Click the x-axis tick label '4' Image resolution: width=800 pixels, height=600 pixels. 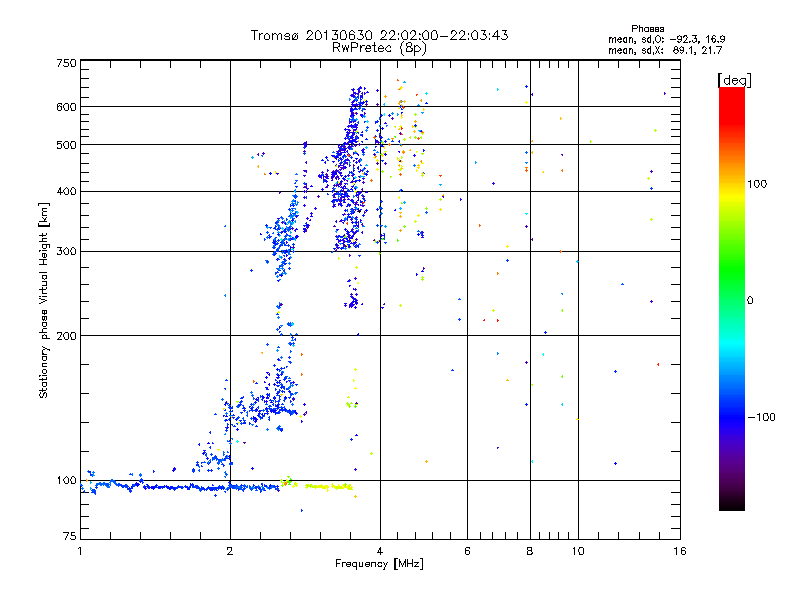click(380, 551)
